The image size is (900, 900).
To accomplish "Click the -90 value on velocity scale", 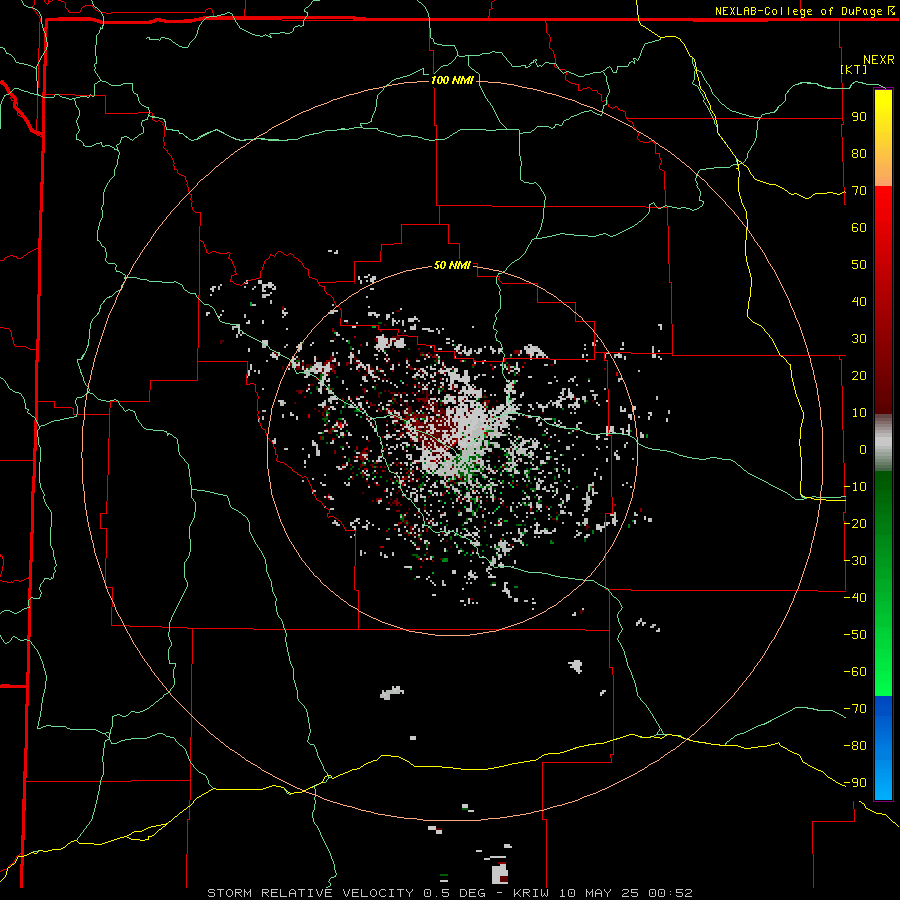I will 855,783.
